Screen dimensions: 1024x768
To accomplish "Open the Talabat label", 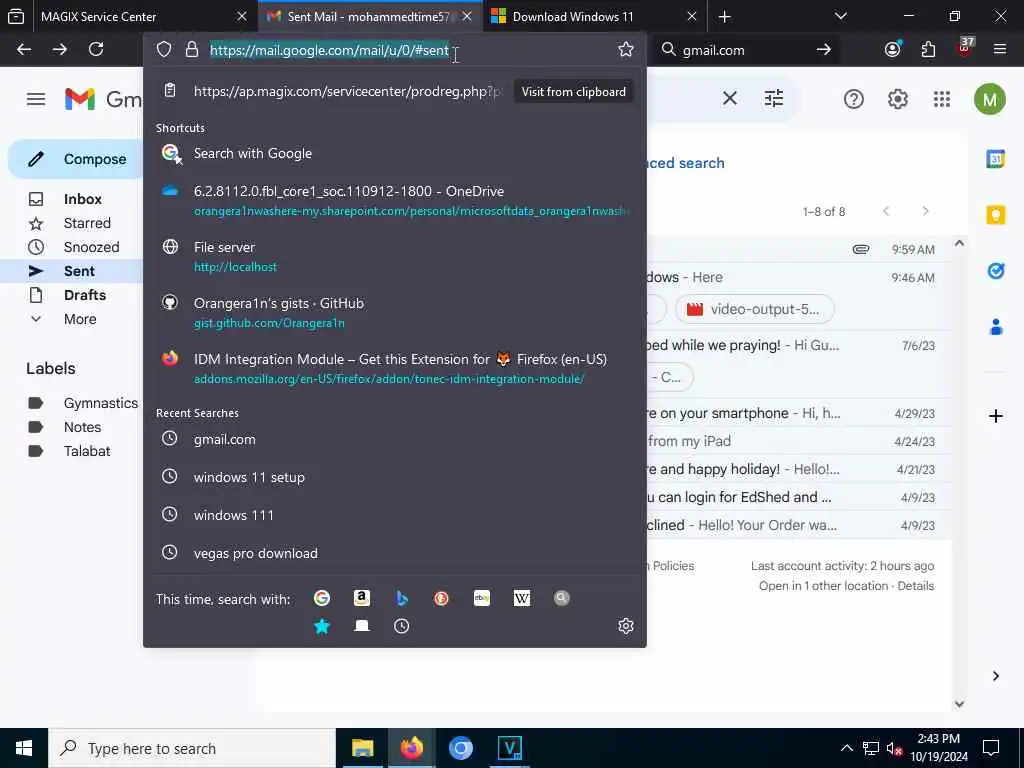I will pos(87,451).
